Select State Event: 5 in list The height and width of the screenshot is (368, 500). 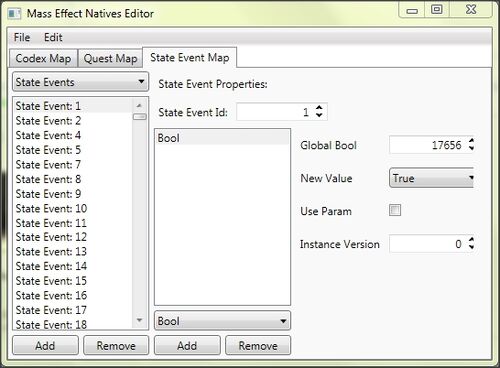(x=73, y=150)
